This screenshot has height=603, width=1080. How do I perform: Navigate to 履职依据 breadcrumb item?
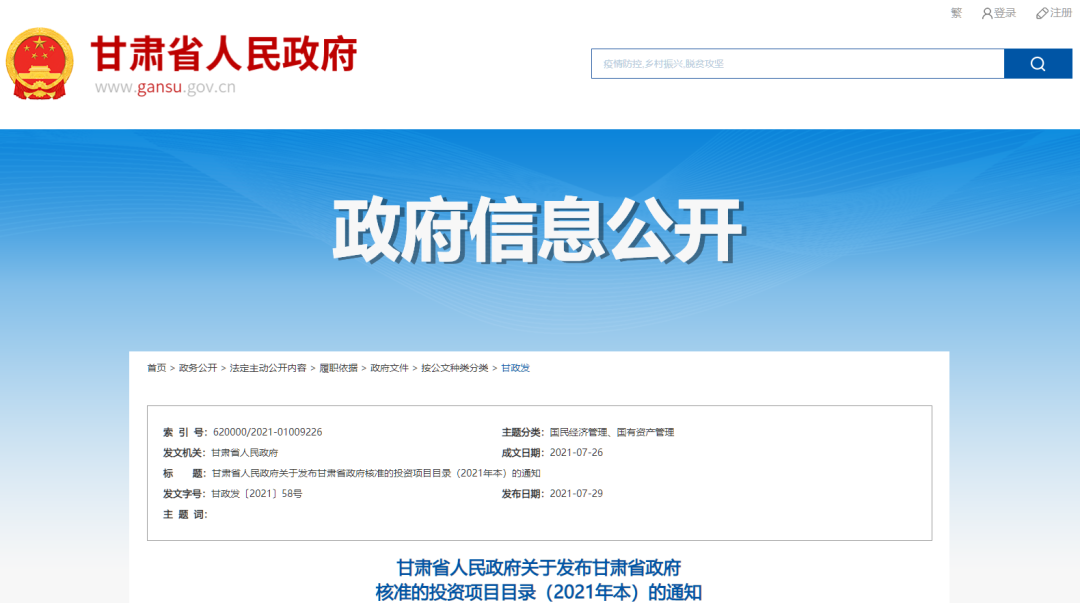click(338, 368)
